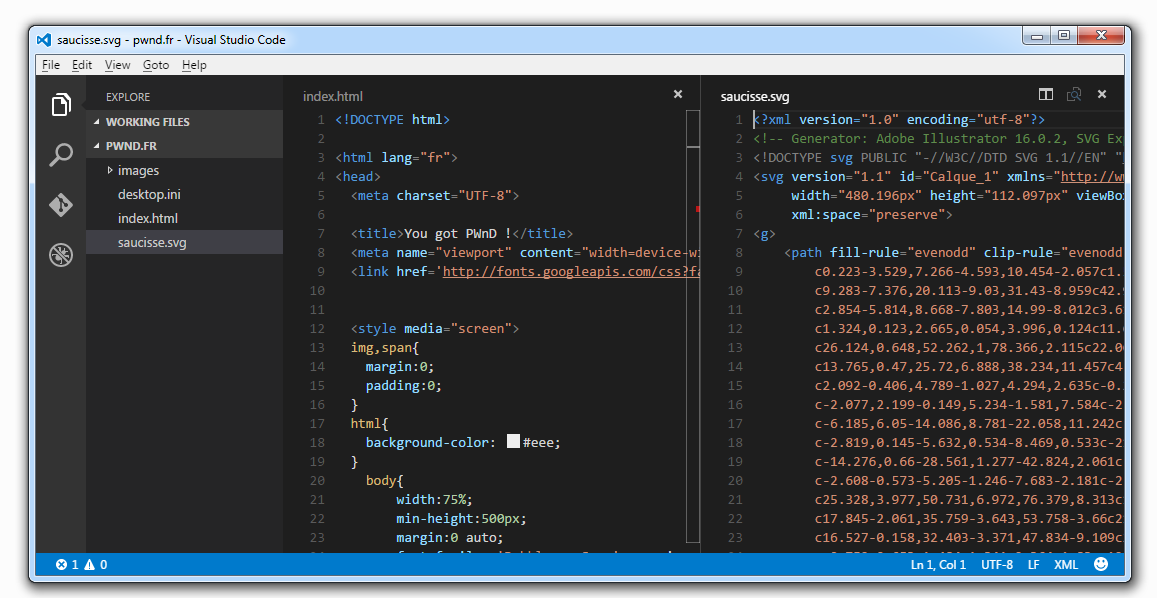Open the Search view icon
Image resolution: width=1157 pixels, height=598 pixels.
coord(61,155)
